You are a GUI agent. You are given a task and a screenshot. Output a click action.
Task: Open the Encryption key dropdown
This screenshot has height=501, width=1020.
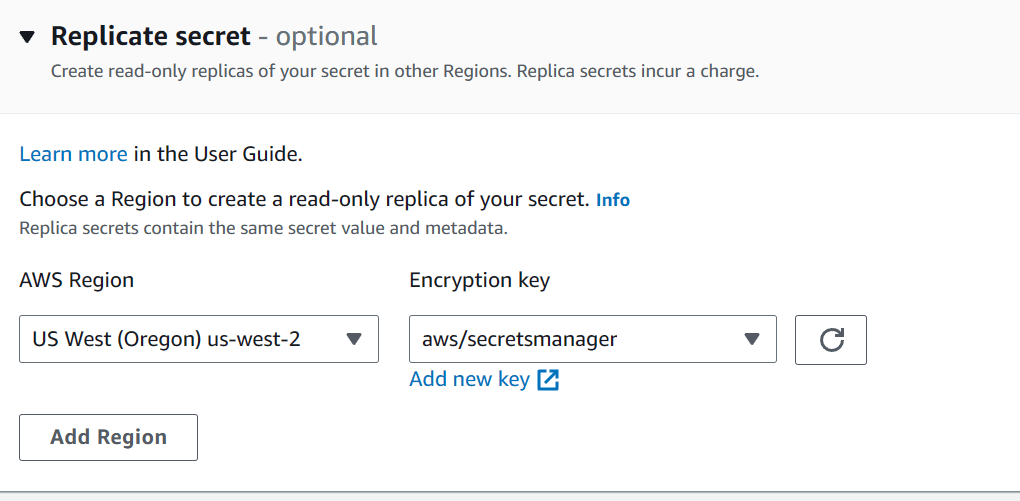click(592, 339)
